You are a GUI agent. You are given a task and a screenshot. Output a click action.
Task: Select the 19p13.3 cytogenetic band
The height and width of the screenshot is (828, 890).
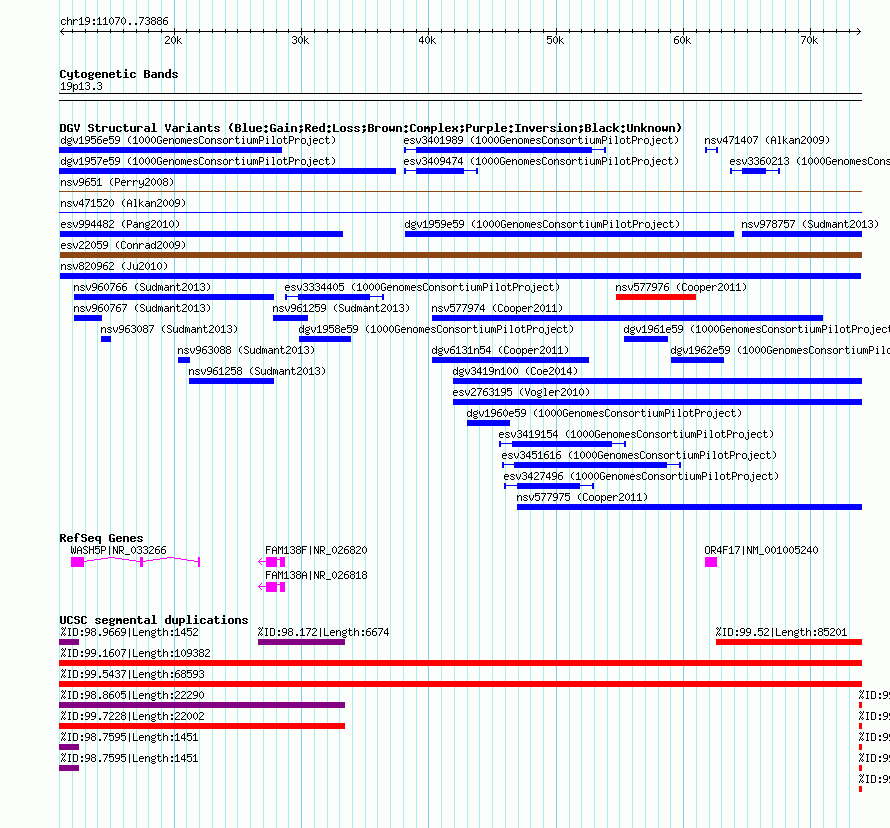click(x=460, y=97)
